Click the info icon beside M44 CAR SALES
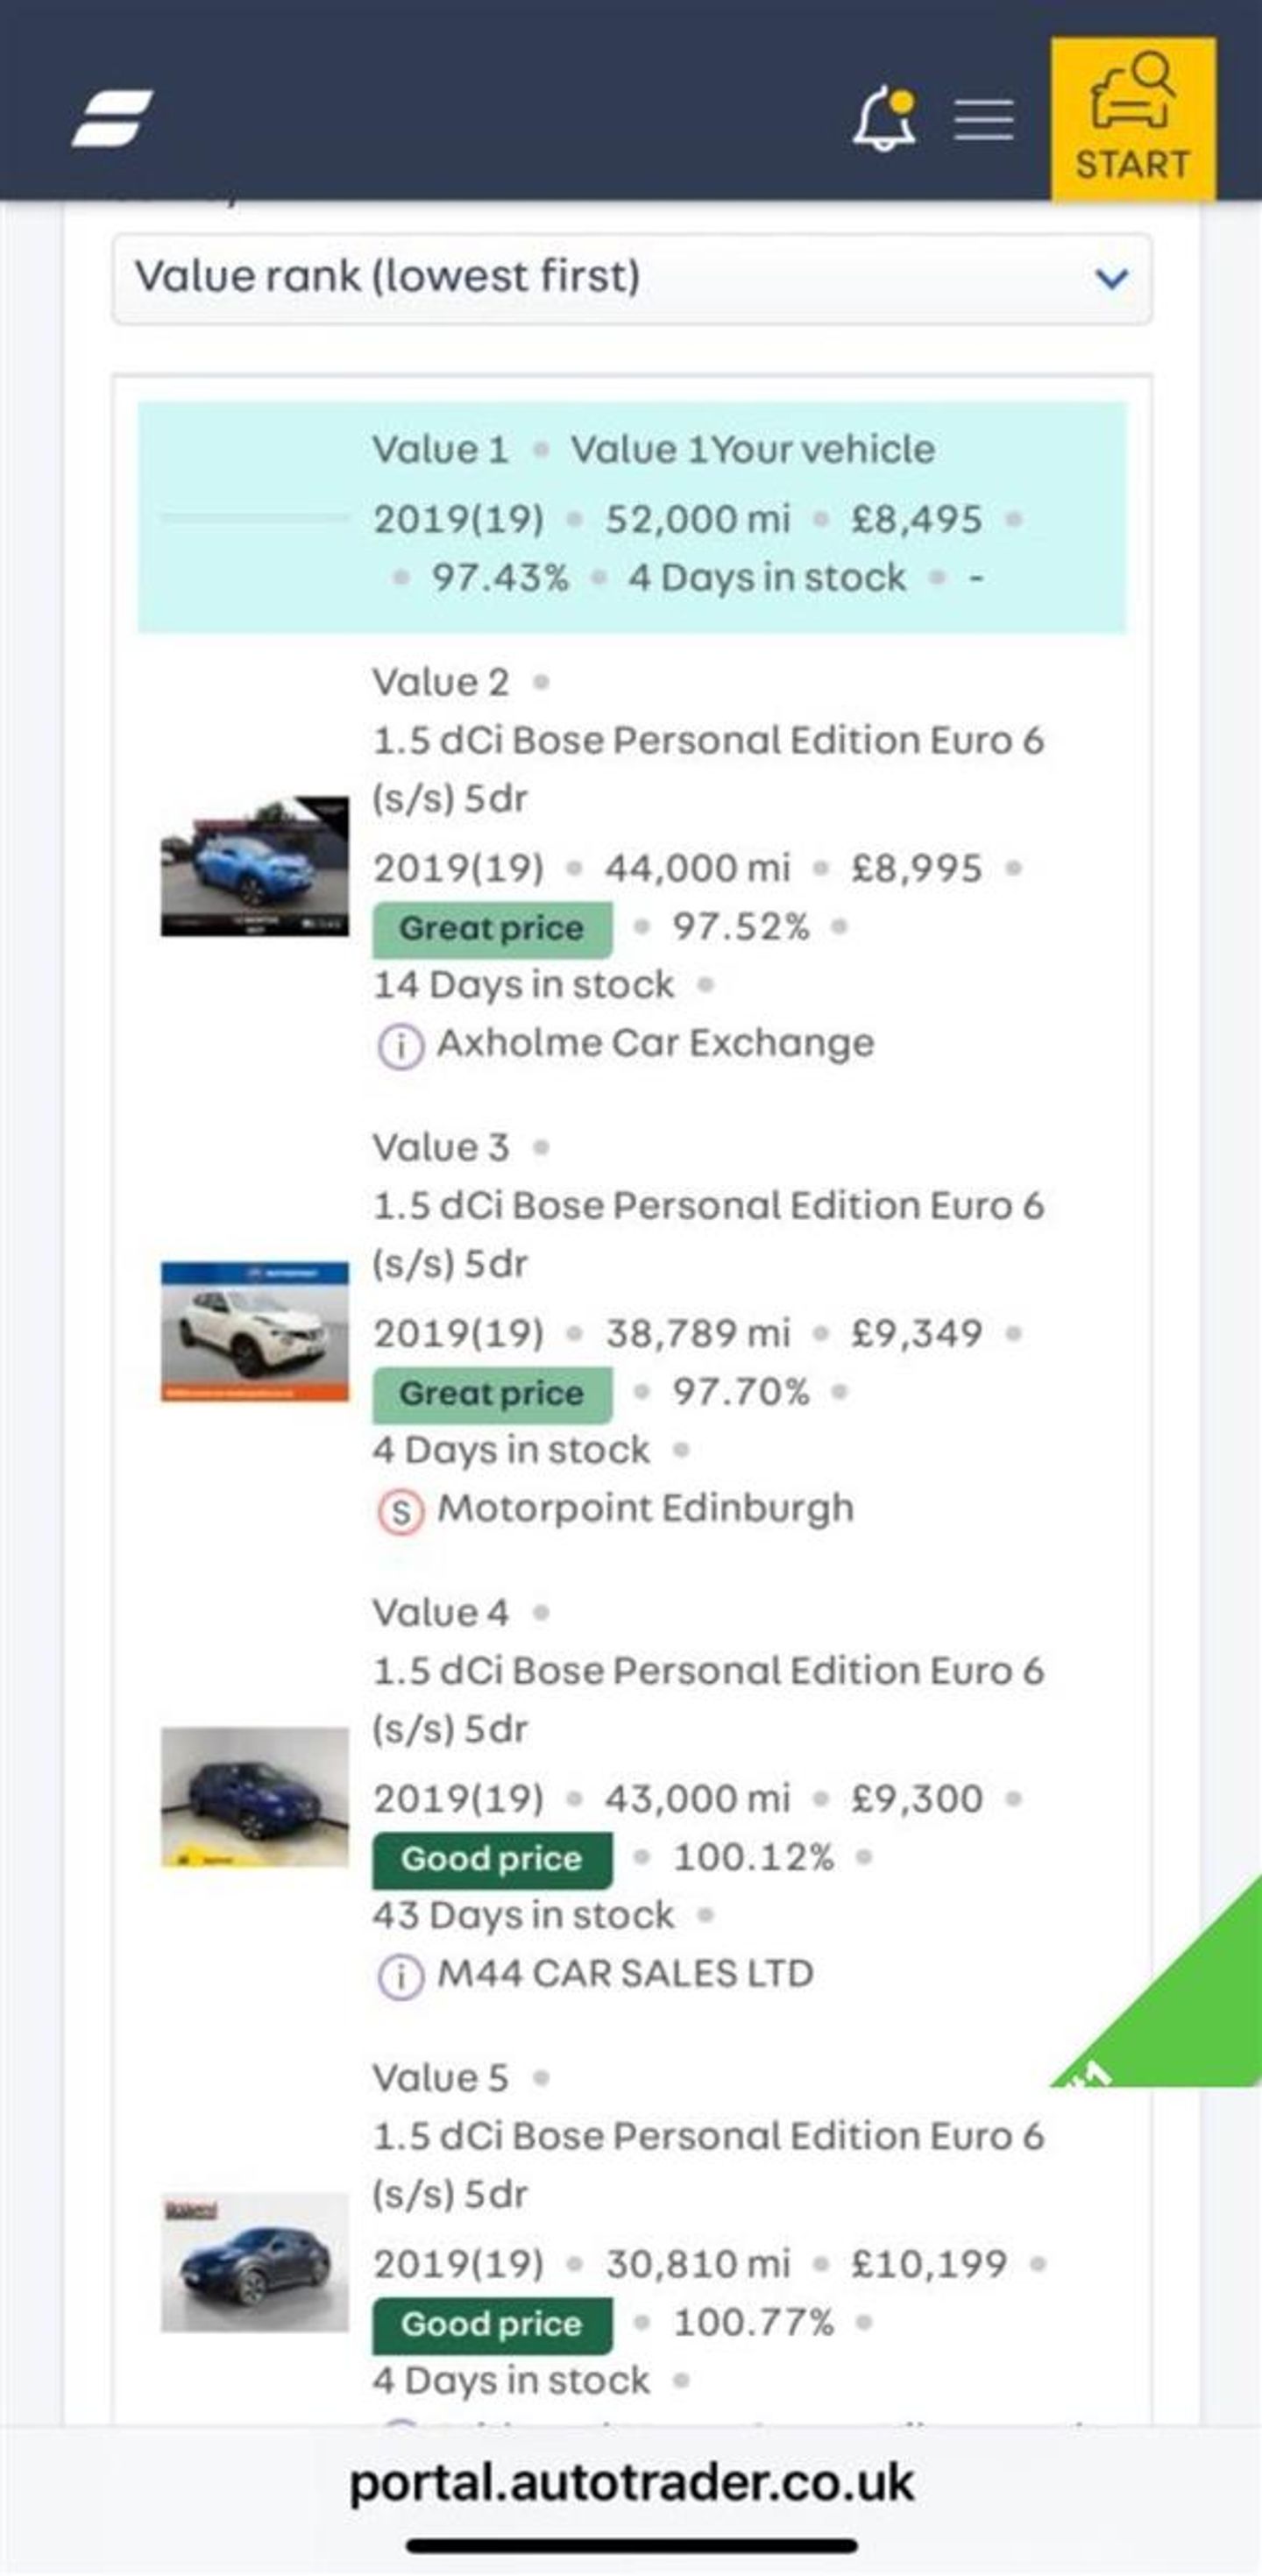The image size is (1262, 2576). [x=400, y=1976]
